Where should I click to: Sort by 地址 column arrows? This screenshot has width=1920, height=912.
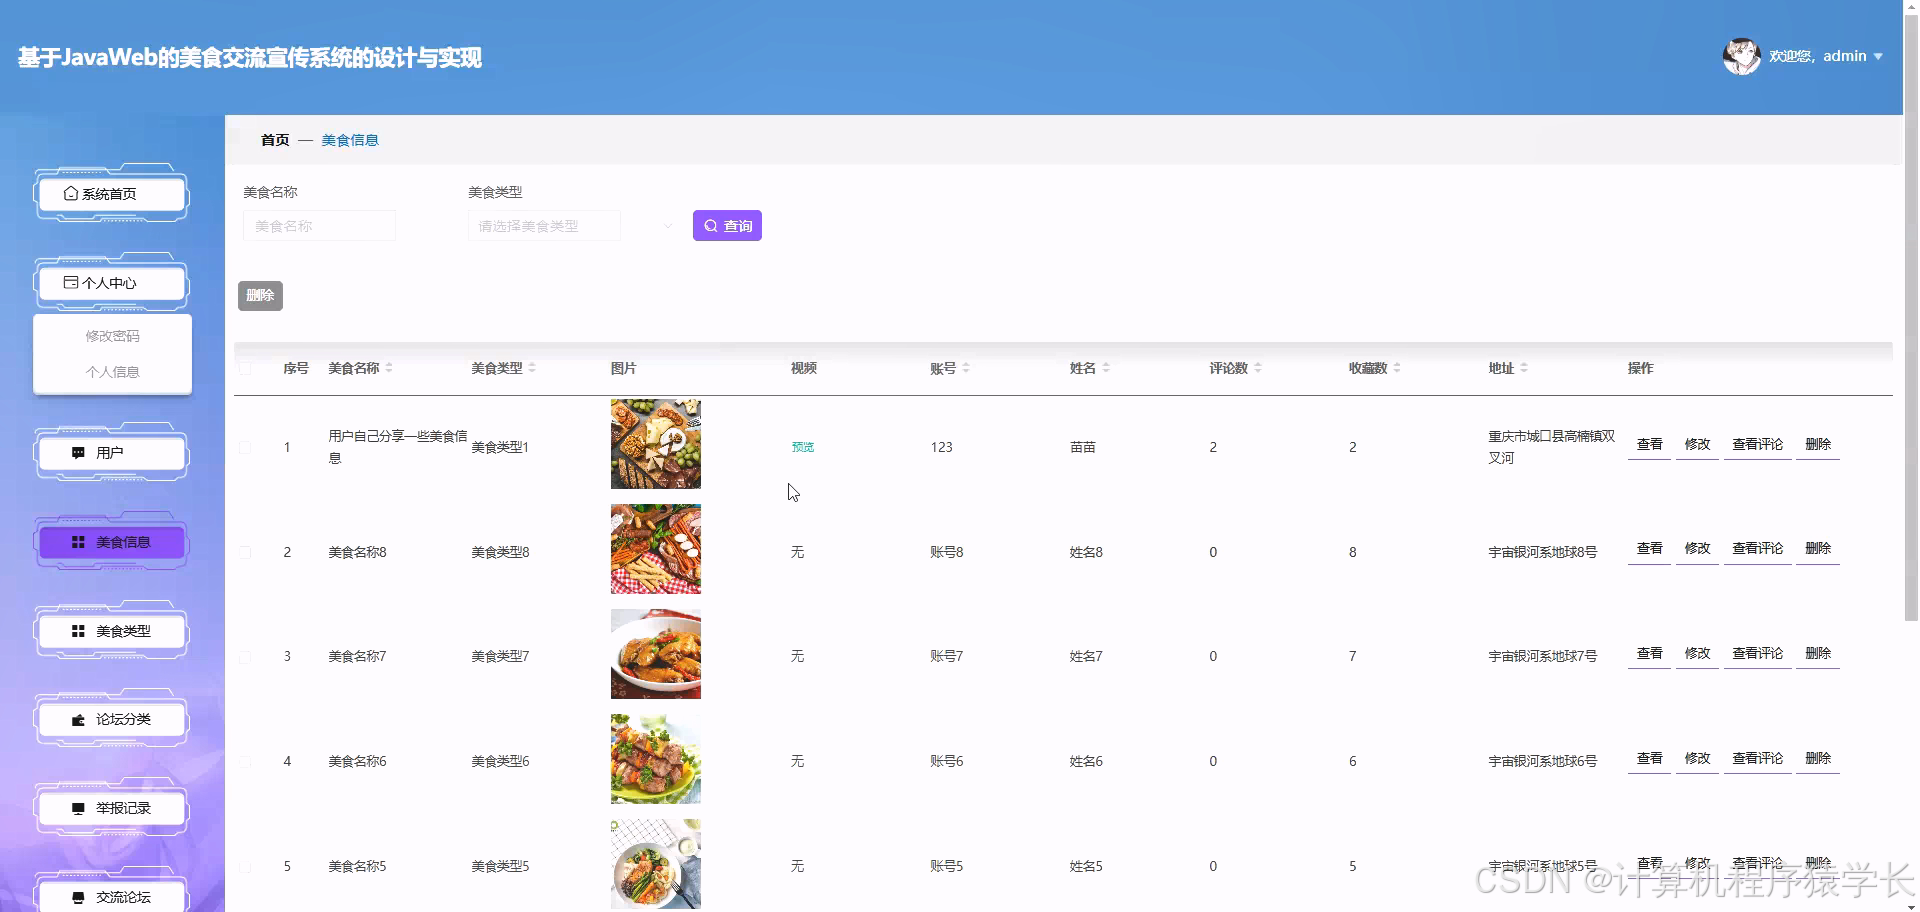pos(1524,368)
